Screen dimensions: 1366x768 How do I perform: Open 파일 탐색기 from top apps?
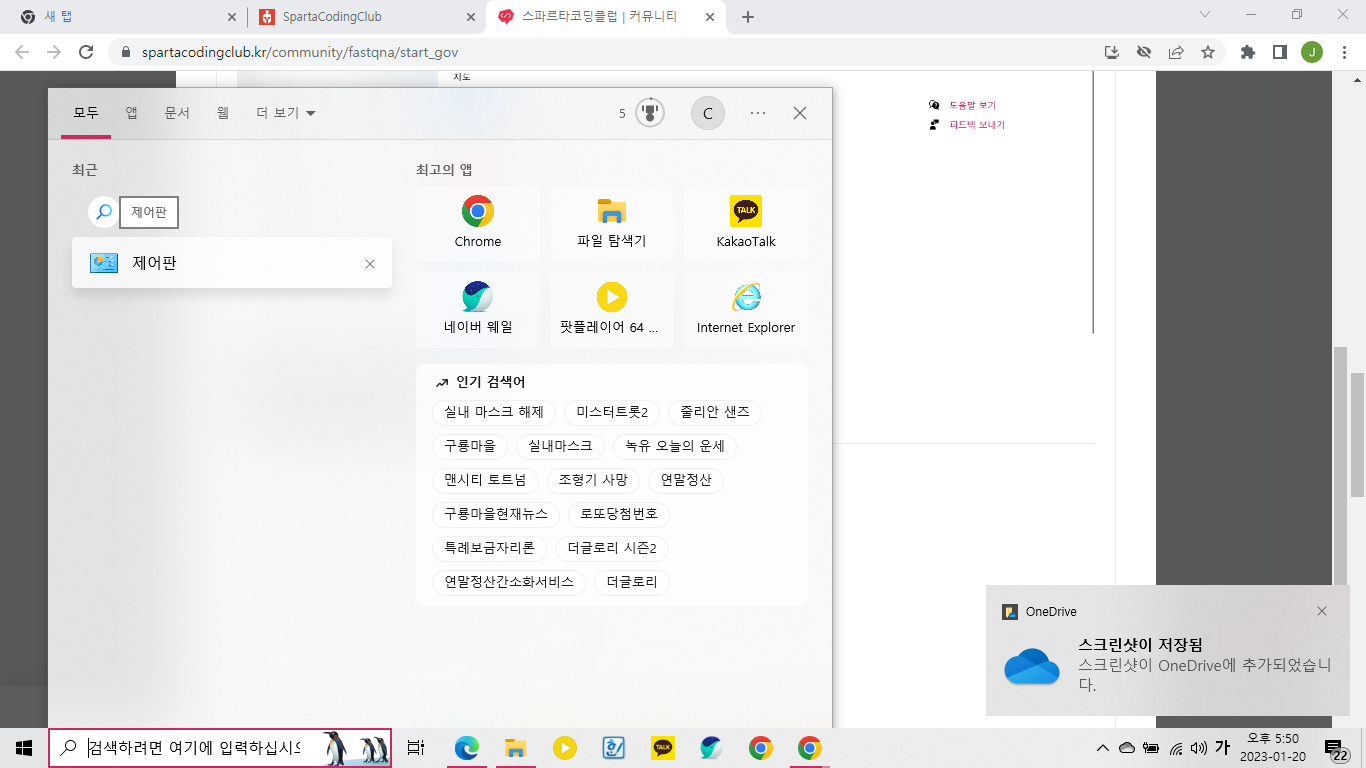pyautogui.click(x=612, y=223)
